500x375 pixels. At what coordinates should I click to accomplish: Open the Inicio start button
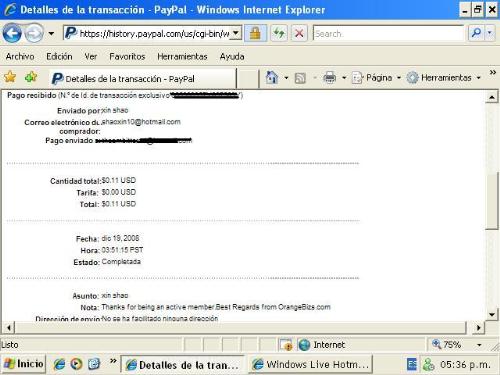pyautogui.click(x=23, y=363)
